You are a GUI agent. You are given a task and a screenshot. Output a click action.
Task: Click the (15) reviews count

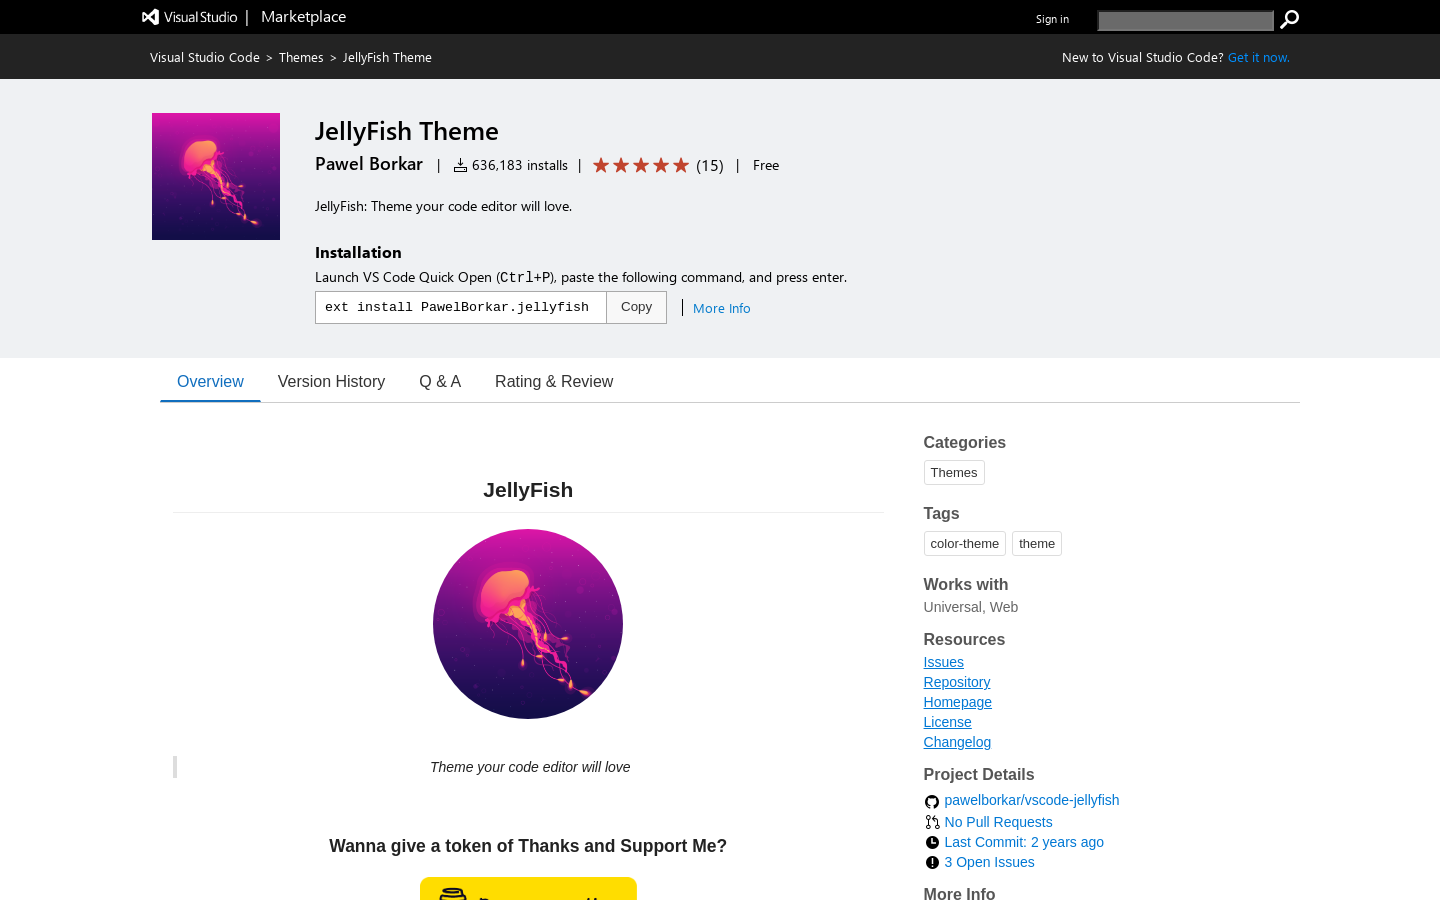click(710, 165)
